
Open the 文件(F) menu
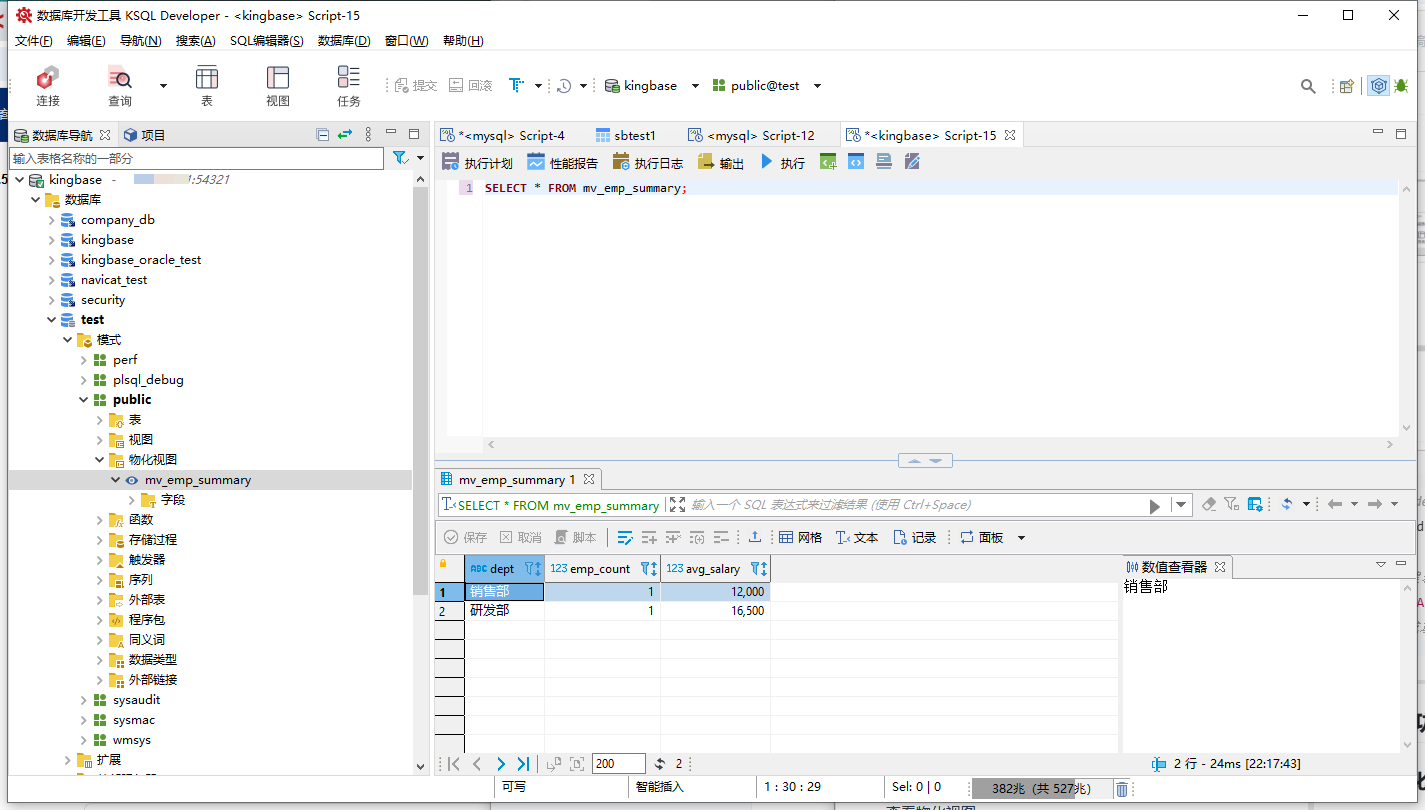(33, 41)
